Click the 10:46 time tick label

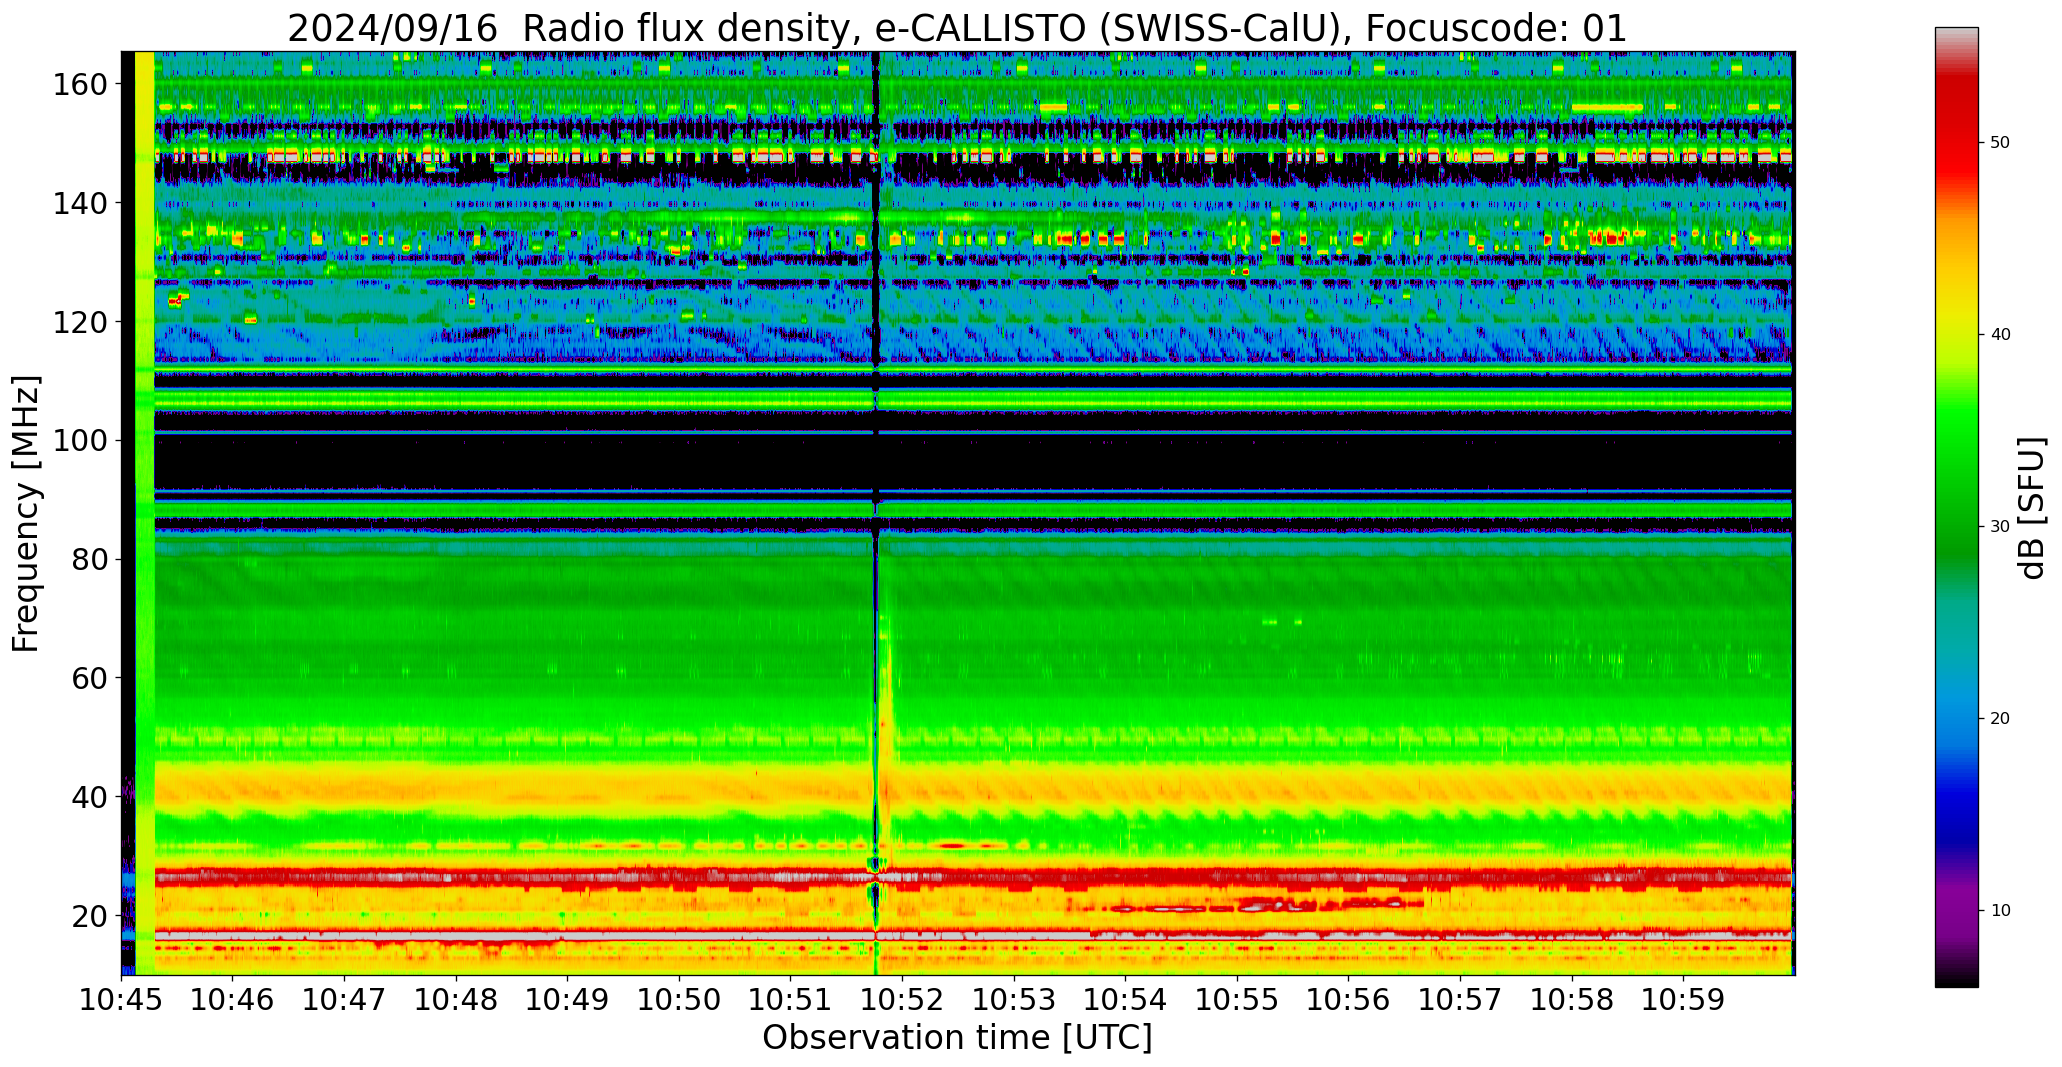(233, 999)
